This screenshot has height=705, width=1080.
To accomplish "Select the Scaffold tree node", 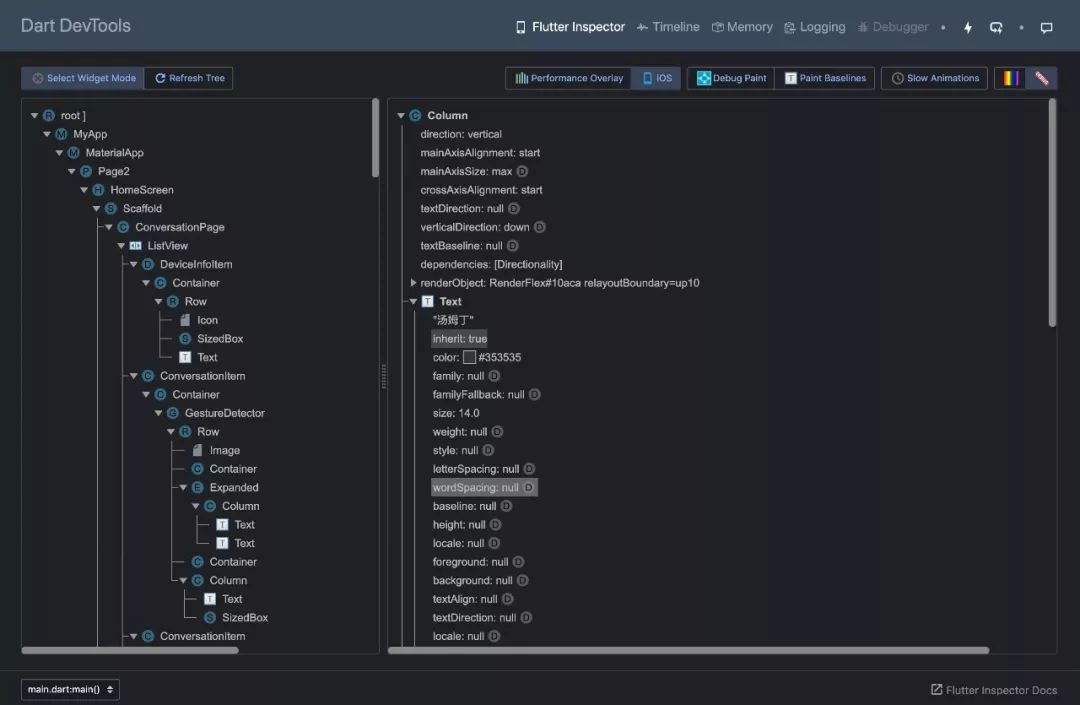I will [142, 209].
